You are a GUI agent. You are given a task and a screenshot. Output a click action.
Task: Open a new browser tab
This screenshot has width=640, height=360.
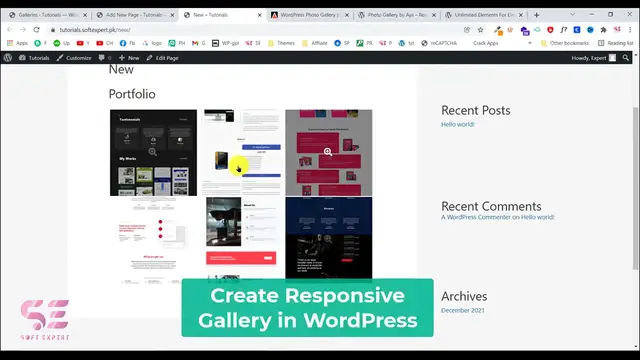pyautogui.click(x=537, y=15)
